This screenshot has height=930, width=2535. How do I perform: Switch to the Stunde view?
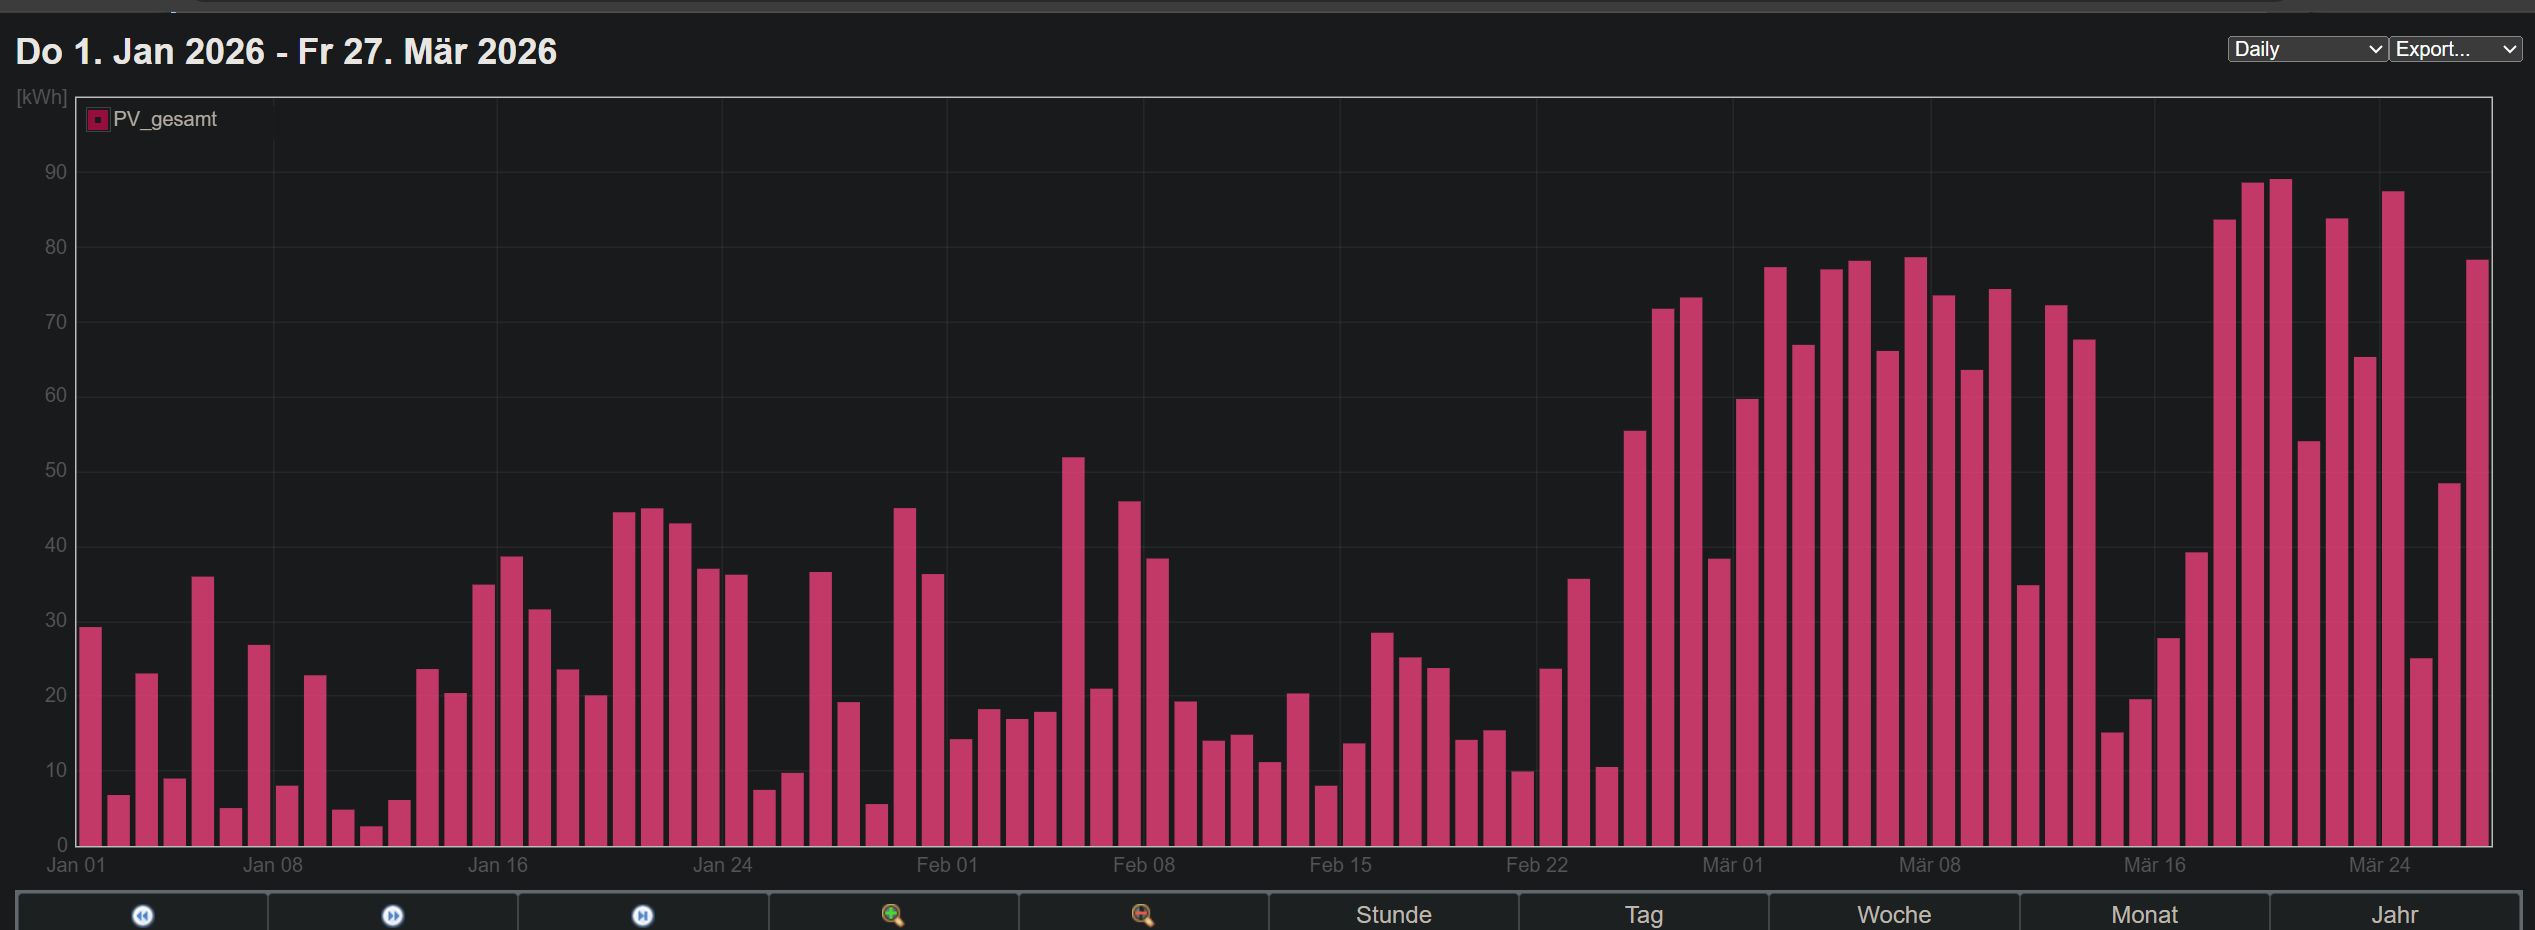(1394, 915)
